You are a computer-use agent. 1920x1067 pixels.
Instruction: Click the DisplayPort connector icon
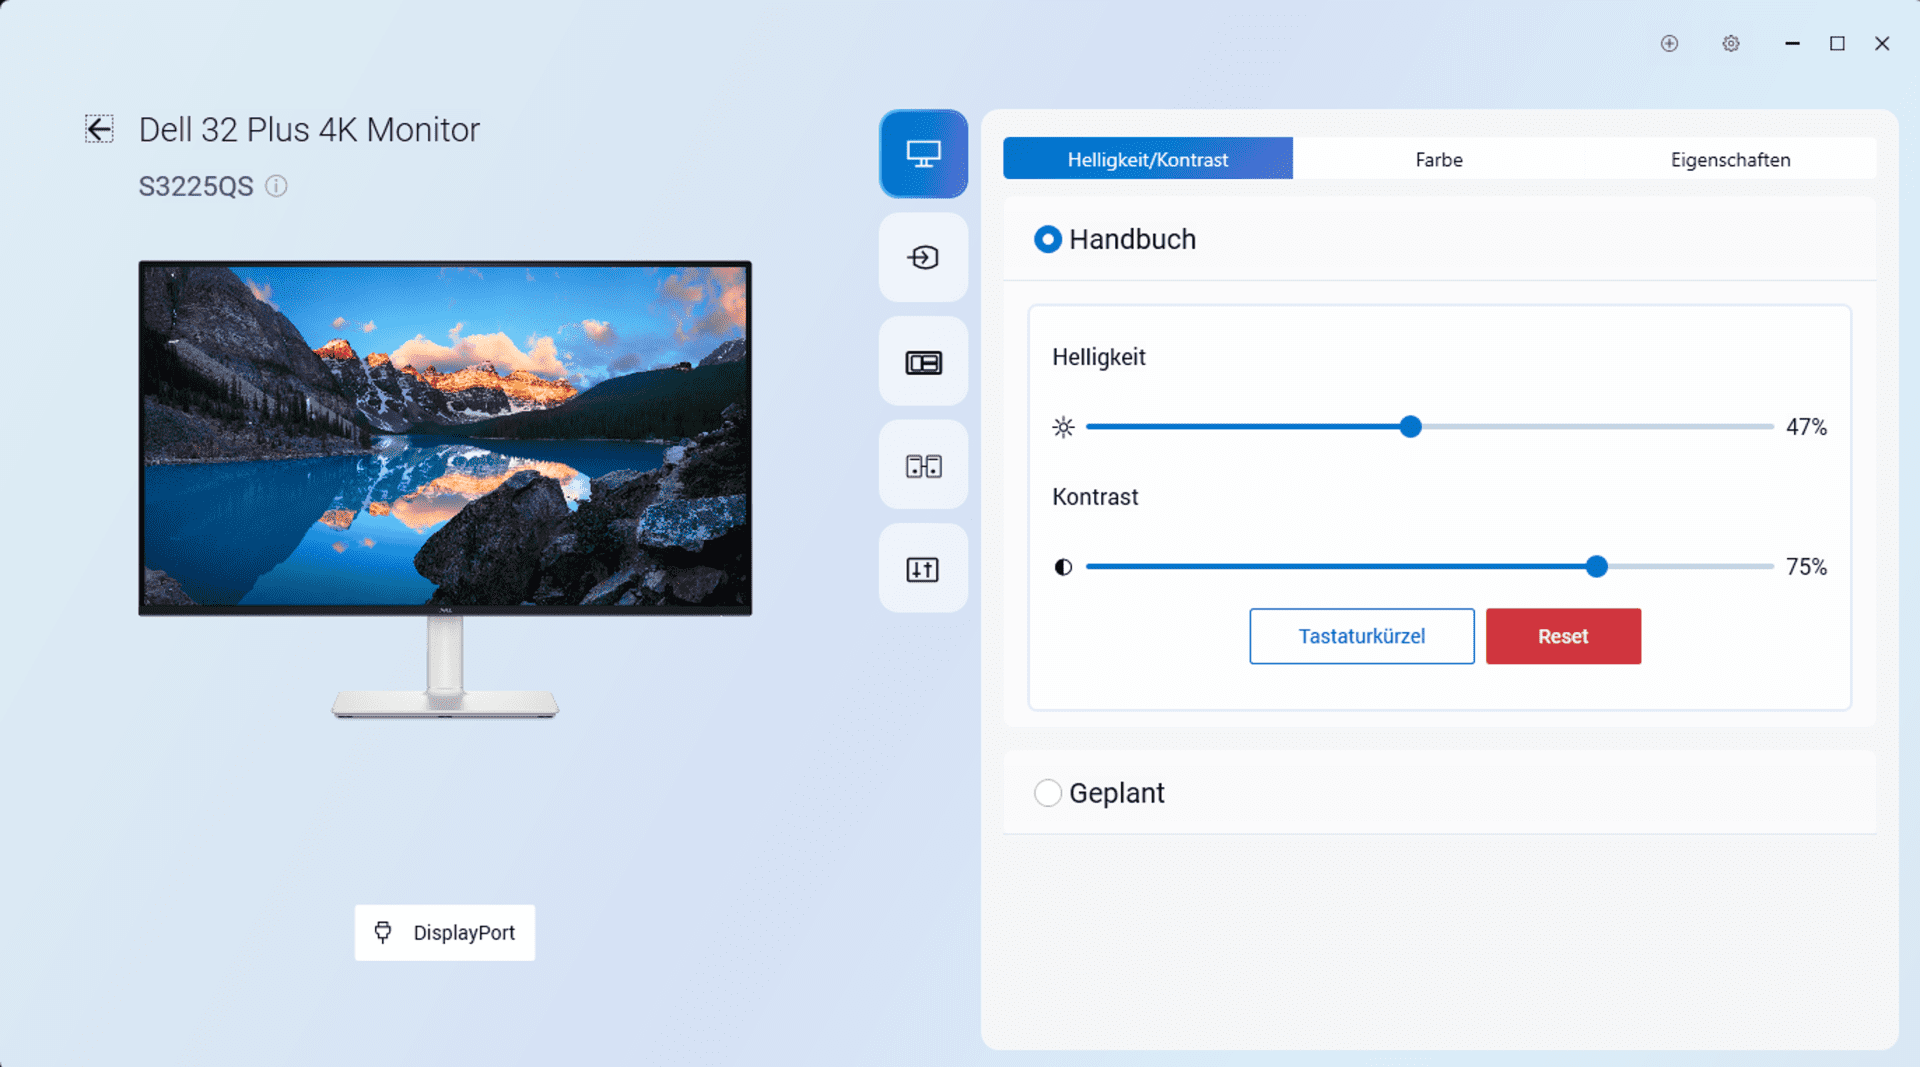point(383,932)
